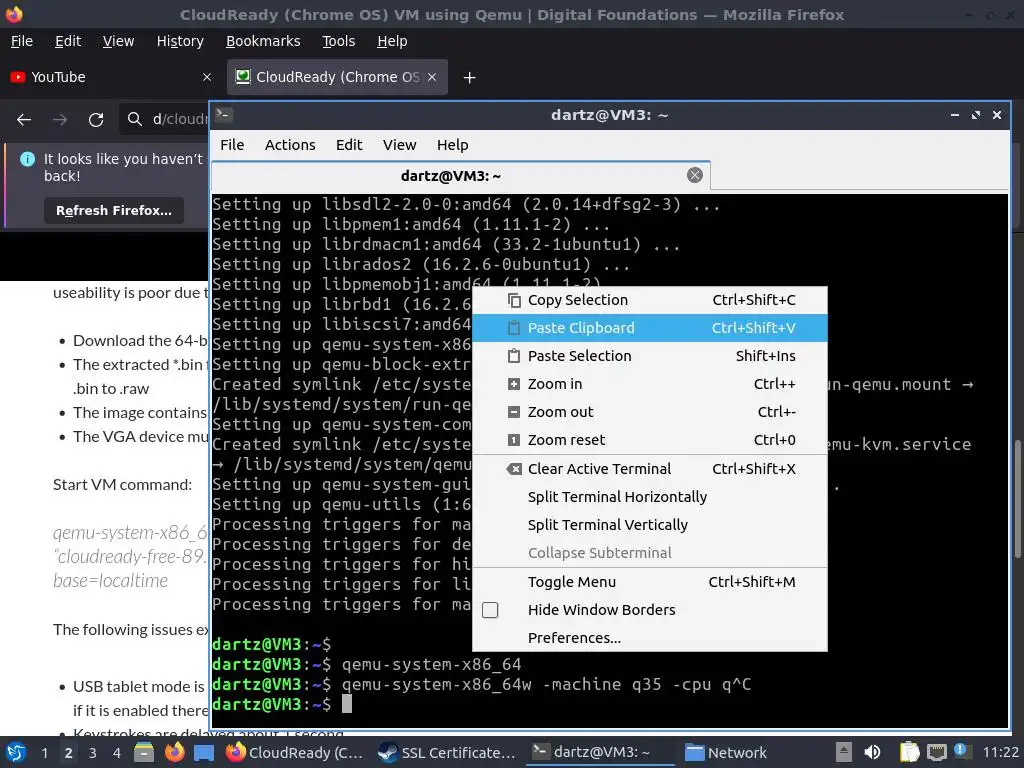Click the info icon in Firefox notification

(x=27, y=159)
